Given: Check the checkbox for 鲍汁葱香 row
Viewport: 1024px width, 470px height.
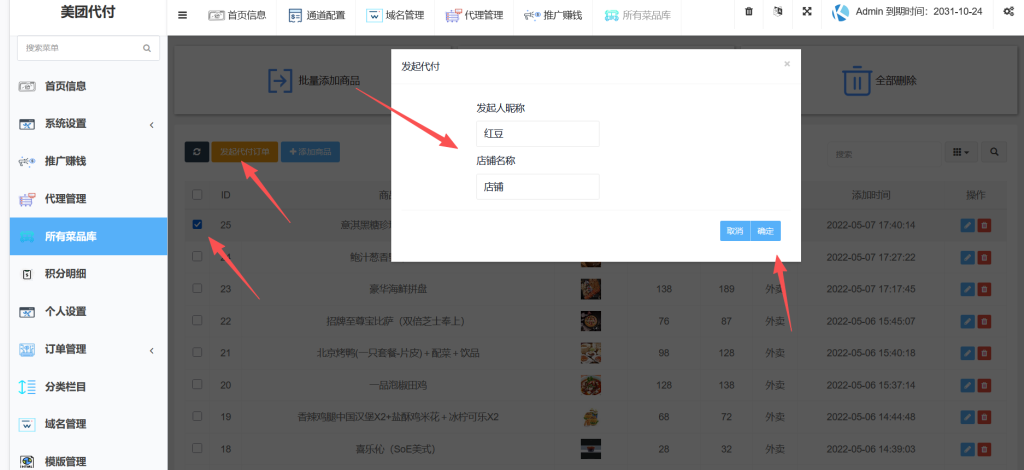Looking at the screenshot, I should click(x=197, y=257).
